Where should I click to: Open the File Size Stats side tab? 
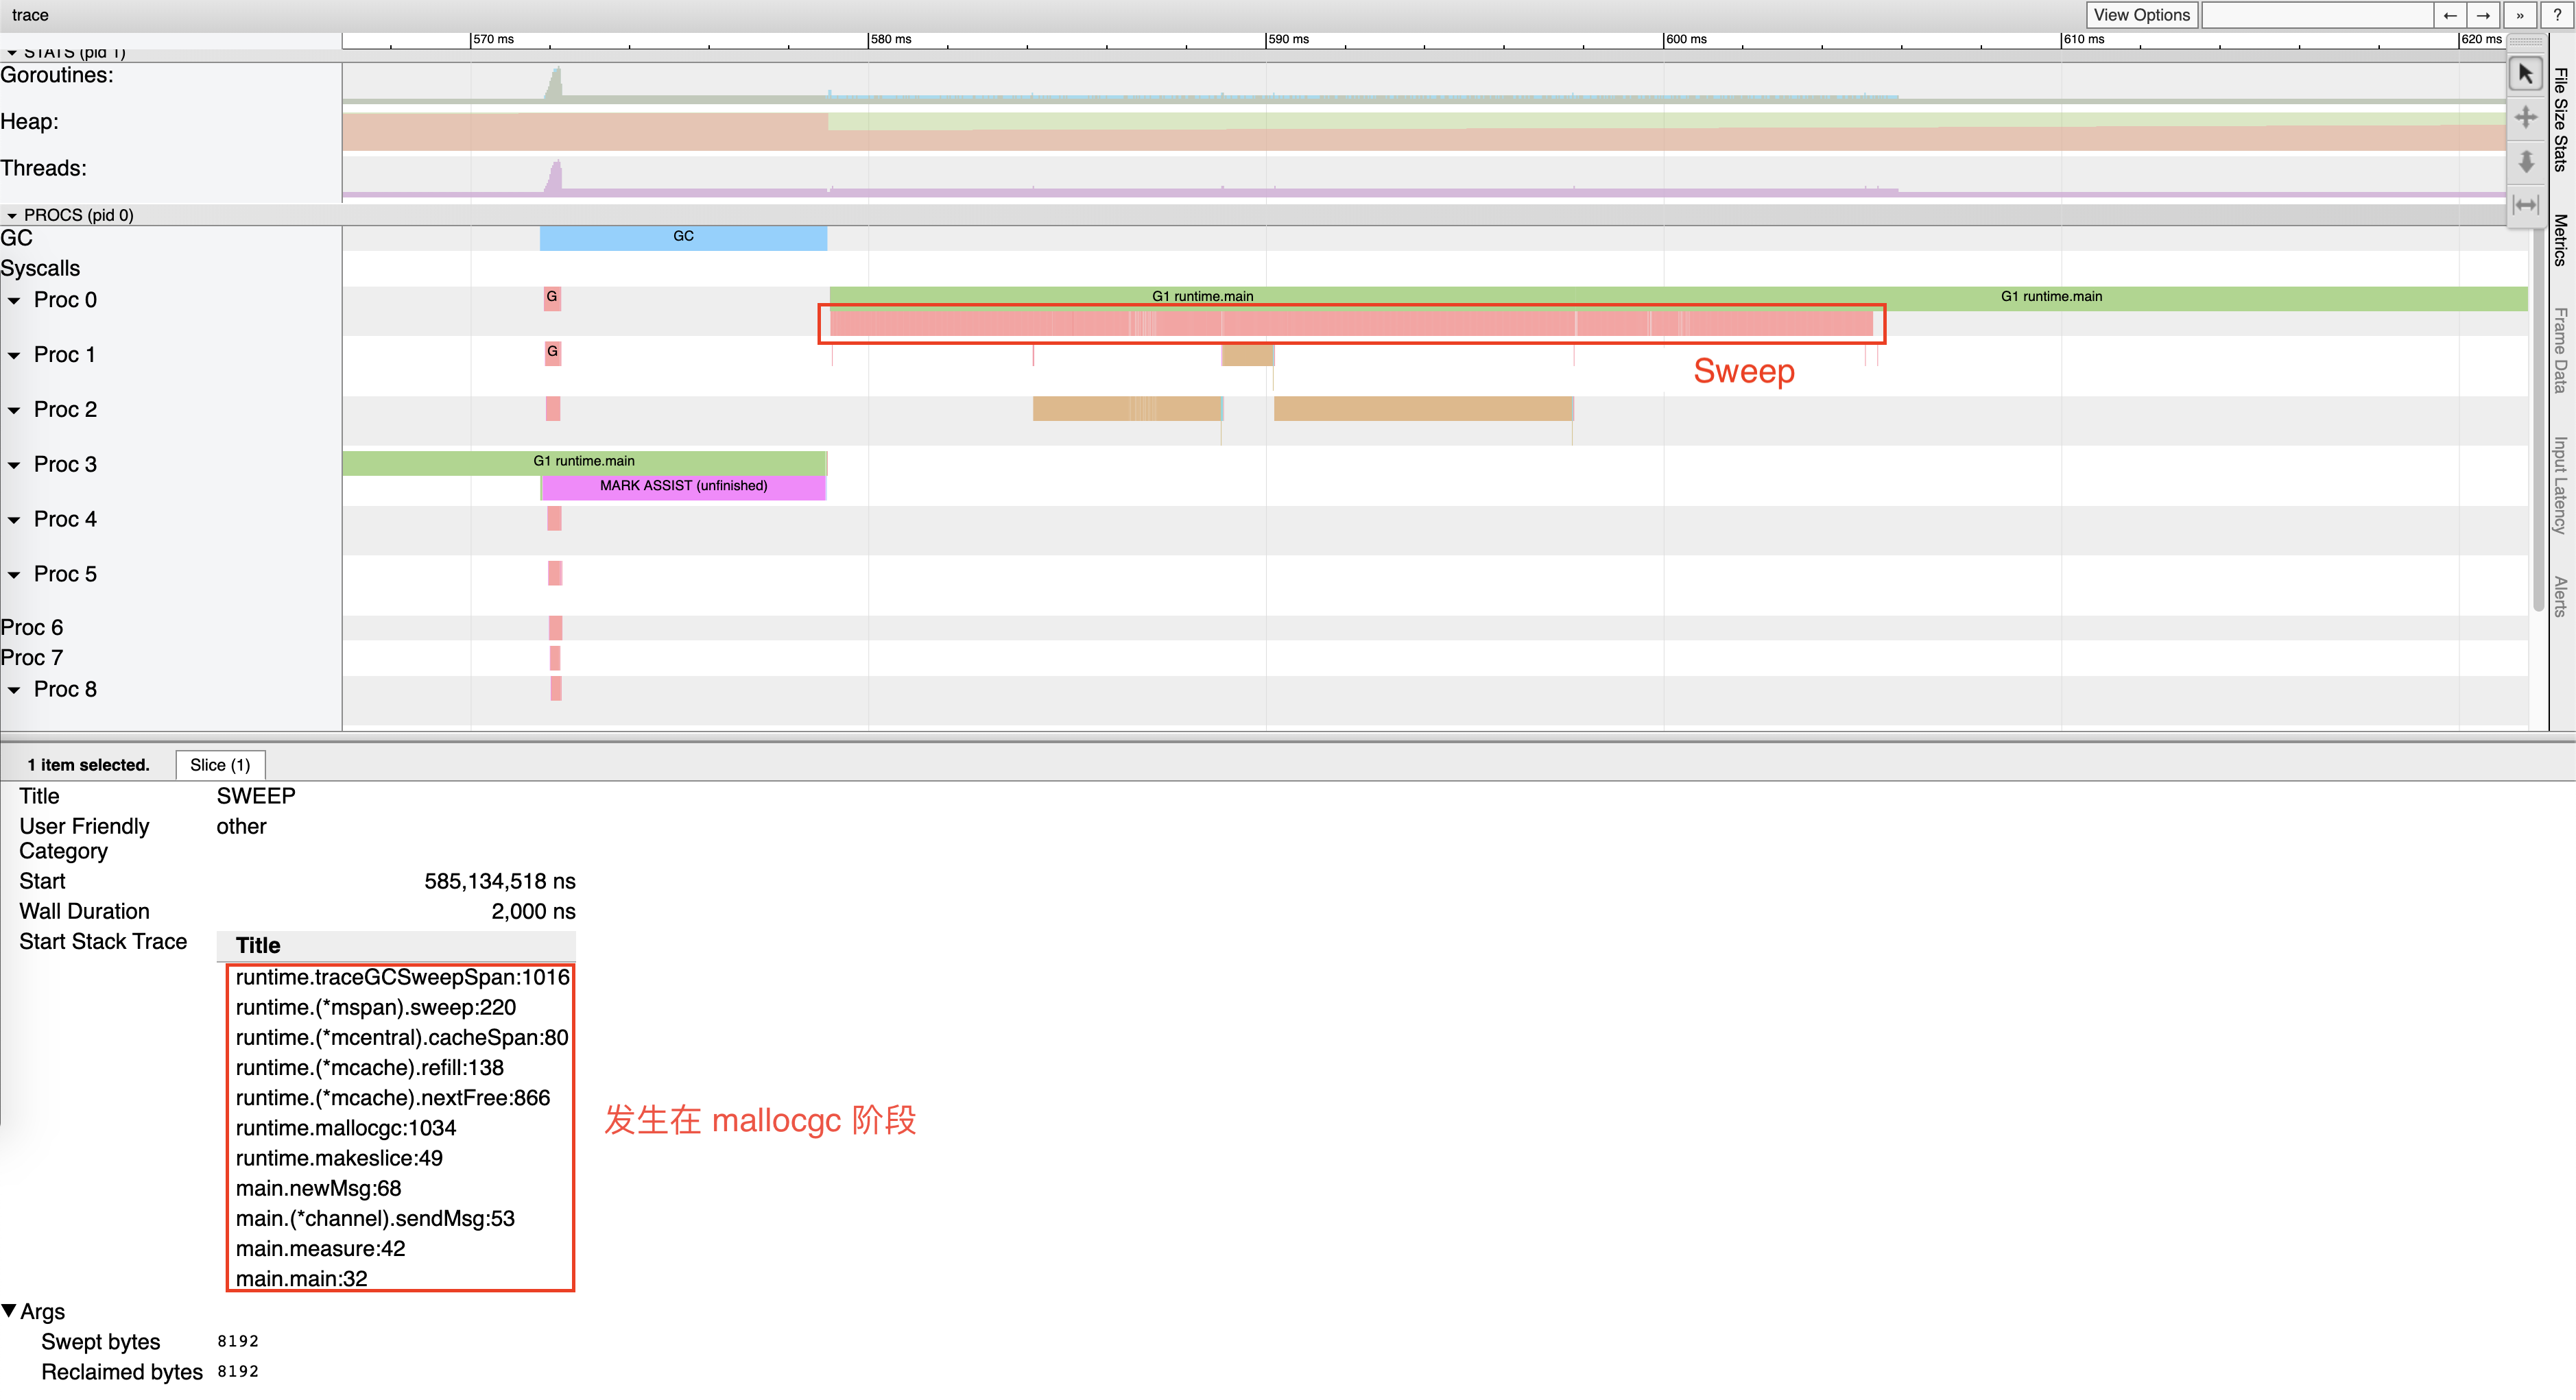[x=2560, y=120]
